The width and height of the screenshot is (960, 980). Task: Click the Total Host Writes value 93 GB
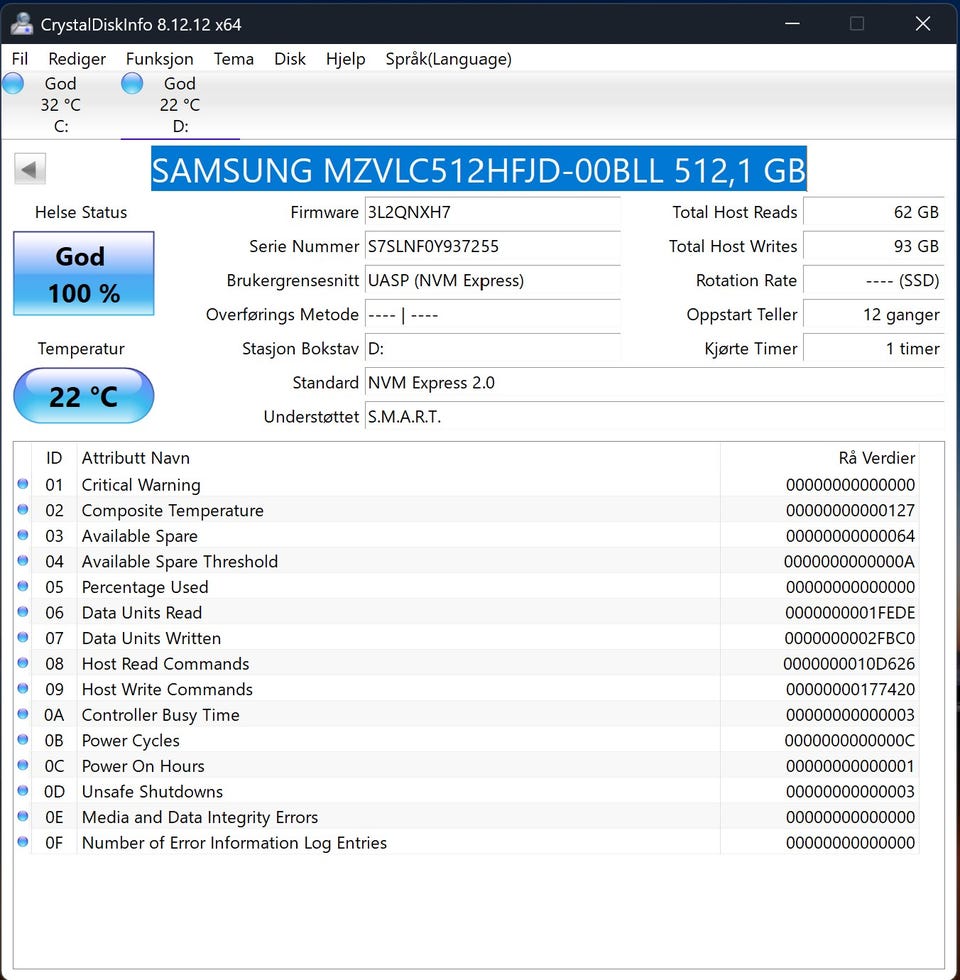874,246
